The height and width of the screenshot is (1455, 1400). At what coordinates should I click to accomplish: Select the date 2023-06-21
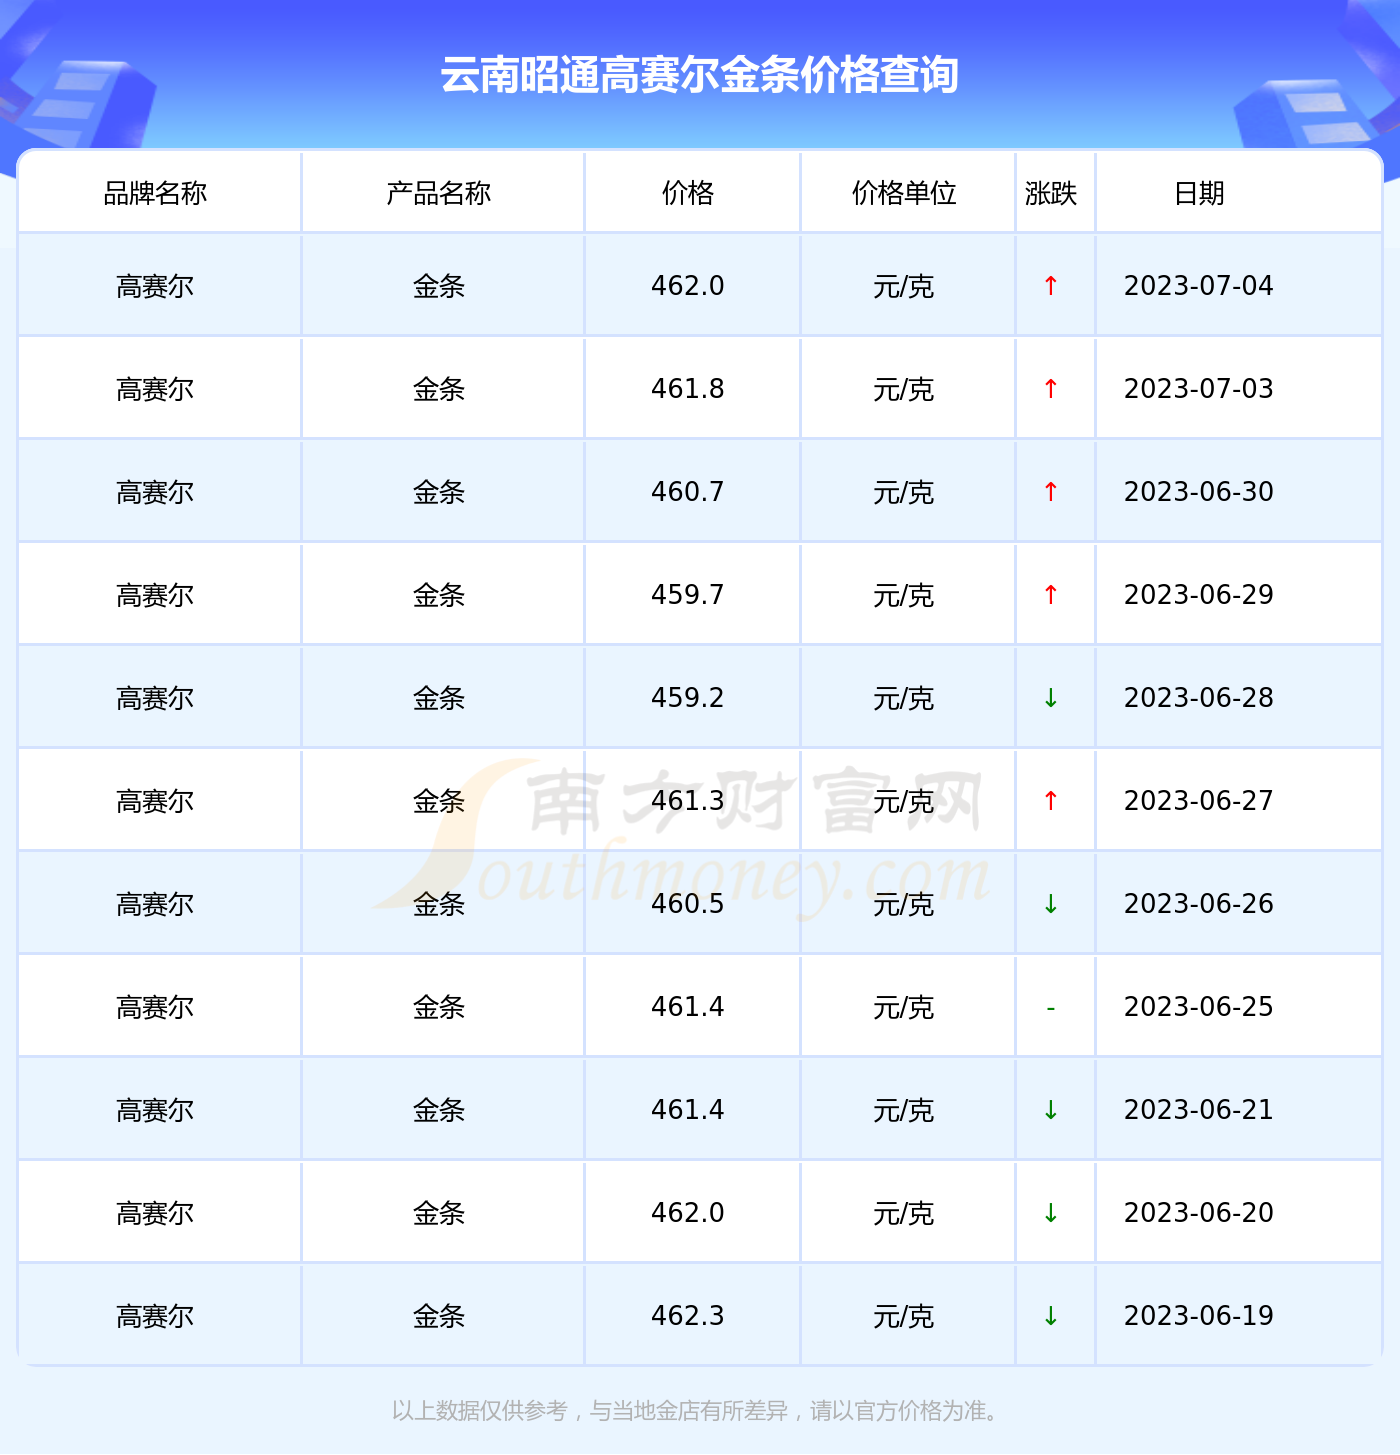1199,1110
